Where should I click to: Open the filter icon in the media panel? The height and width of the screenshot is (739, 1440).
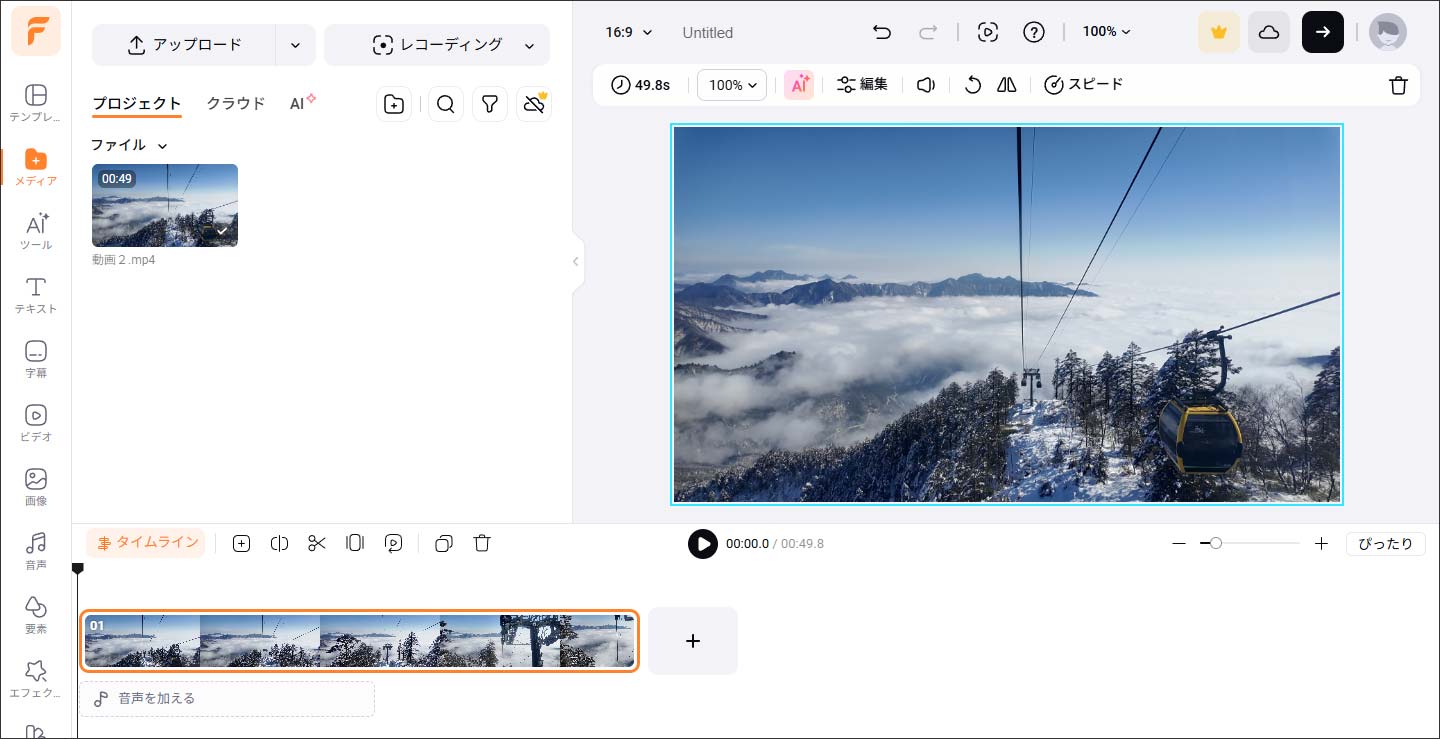[x=489, y=104]
